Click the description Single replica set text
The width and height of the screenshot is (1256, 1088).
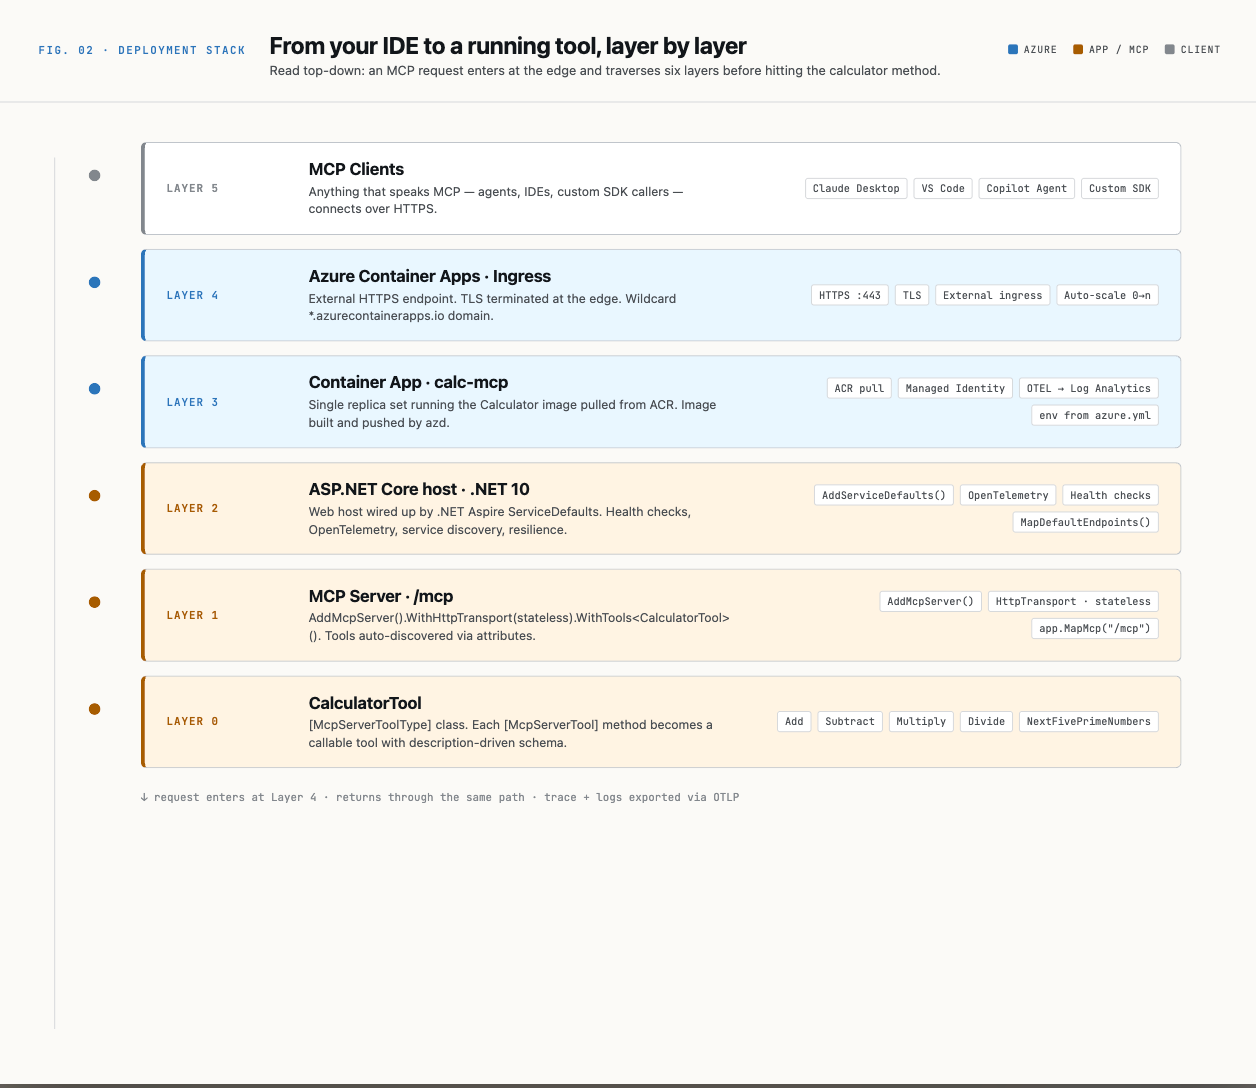click(x=512, y=414)
